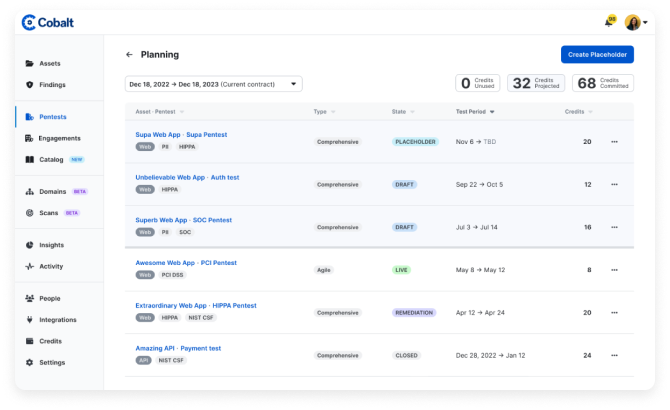The height and width of the screenshot is (410, 670).
Task: Click the CLOSED state badge
Action: coord(406,355)
